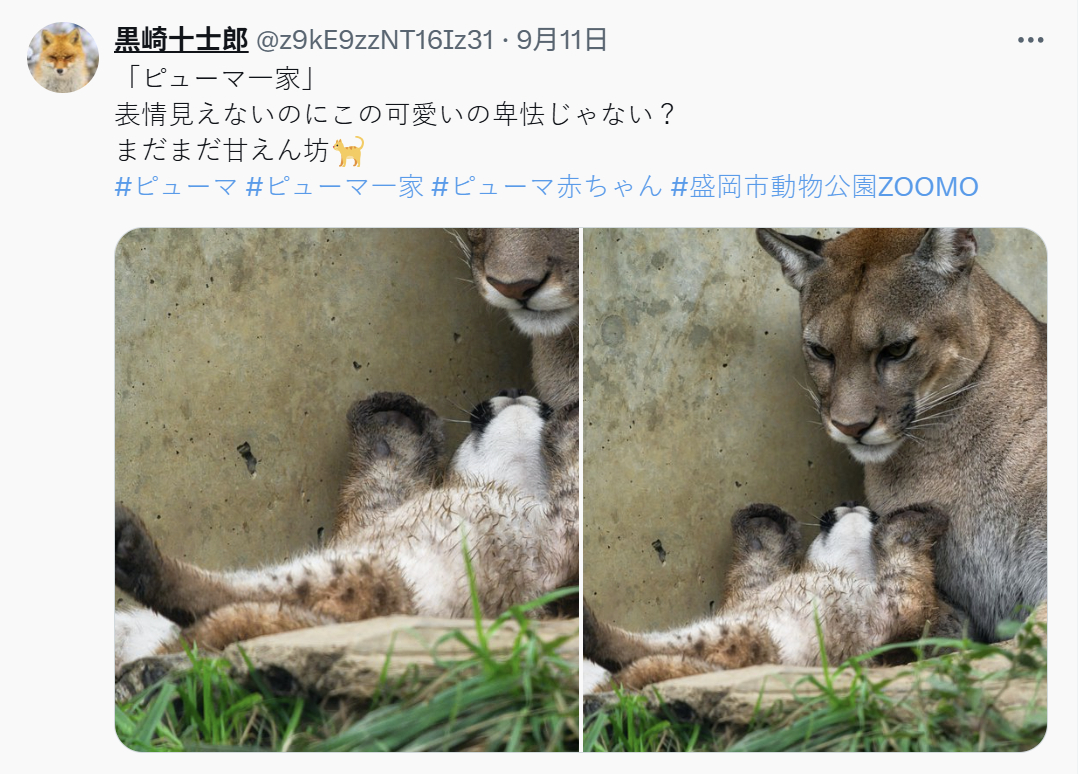Open the 黒崎十士郎 display name link
Screen dimensions: 1084x774
pos(181,40)
